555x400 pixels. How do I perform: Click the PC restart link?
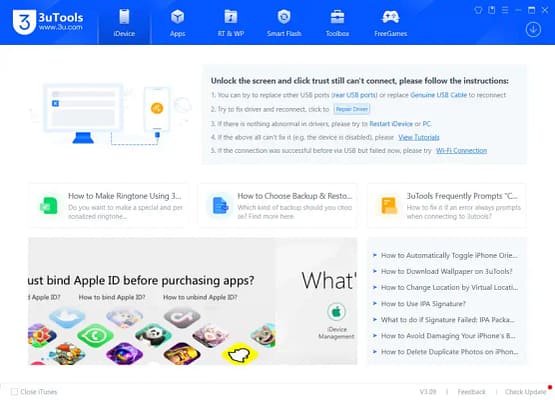[427, 124]
